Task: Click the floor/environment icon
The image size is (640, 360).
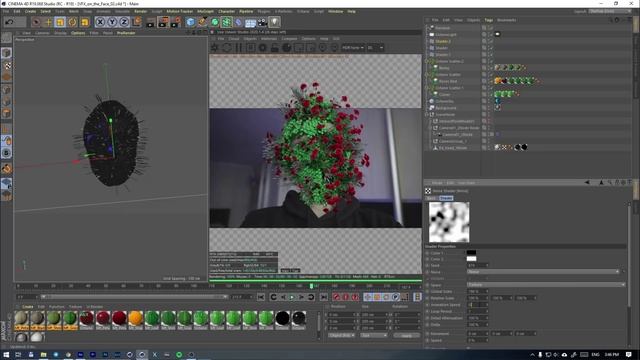Action: [x=251, y=22]
